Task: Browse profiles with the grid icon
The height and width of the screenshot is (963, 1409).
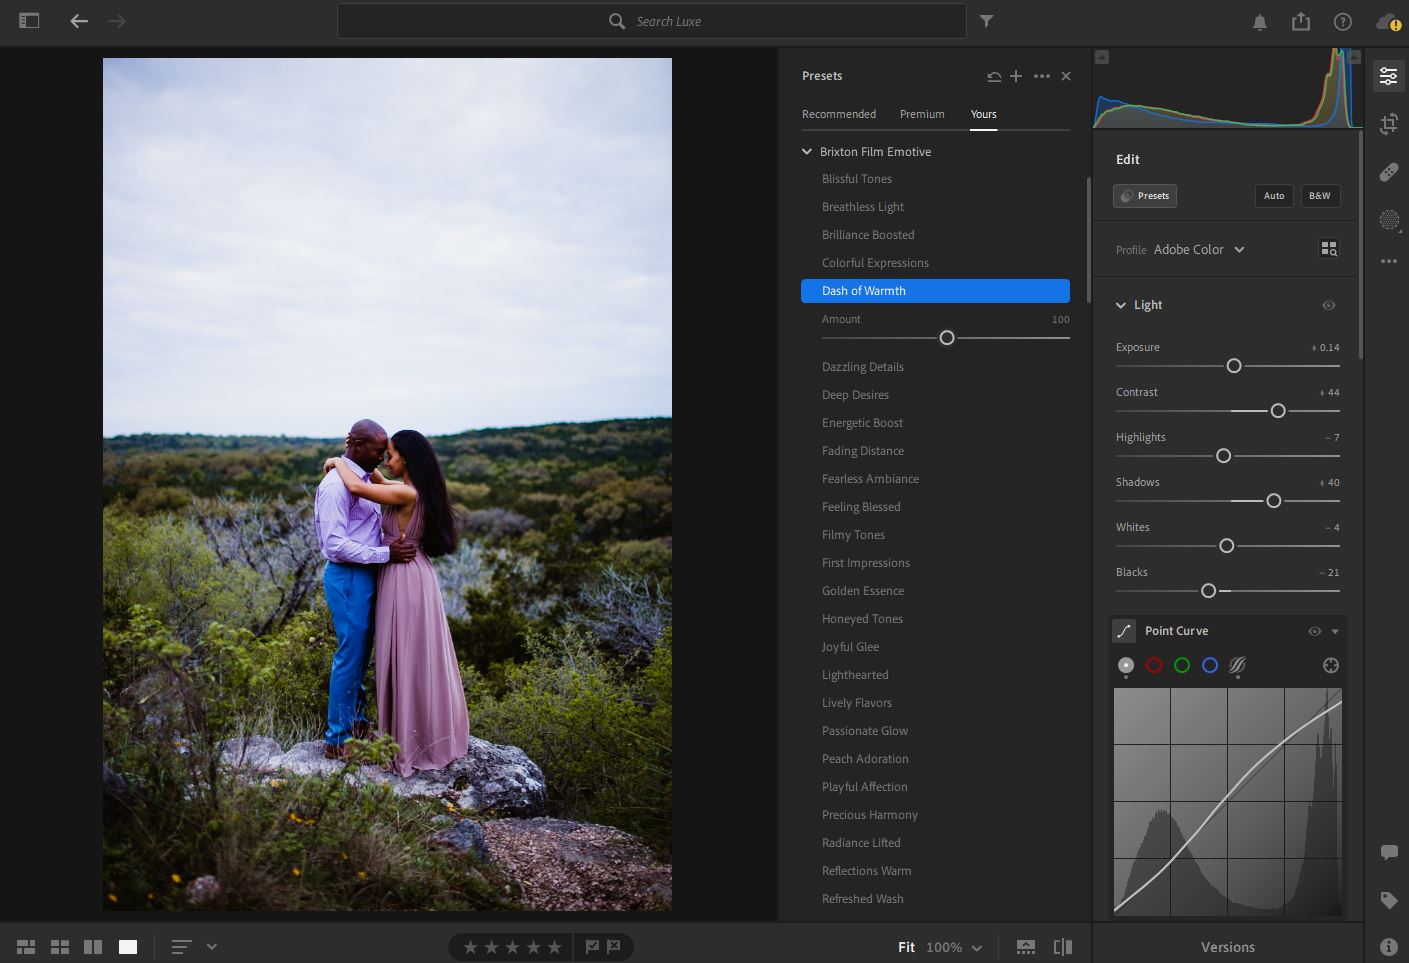Action: point(1329,249)
